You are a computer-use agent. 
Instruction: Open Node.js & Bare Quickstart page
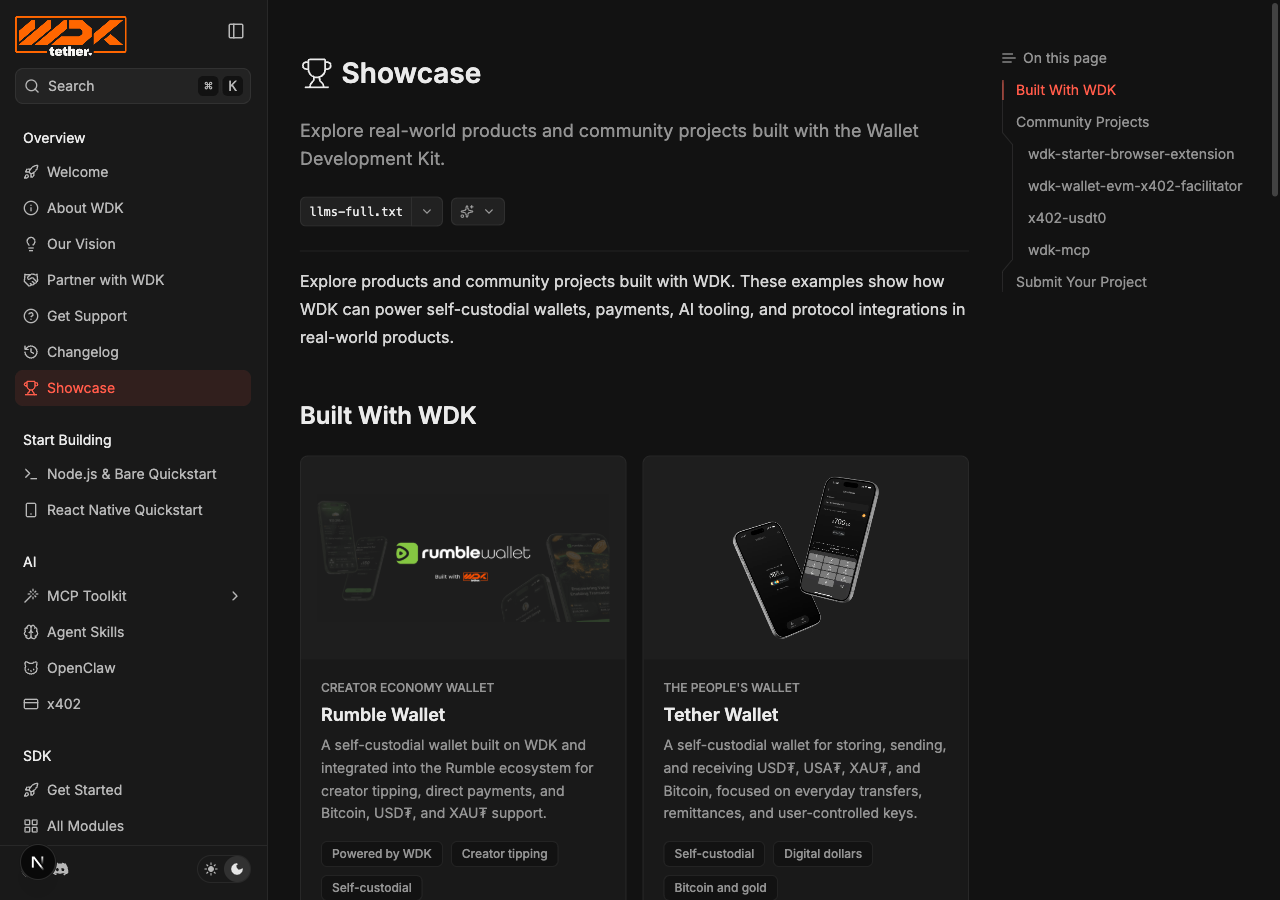click(133, 474)
